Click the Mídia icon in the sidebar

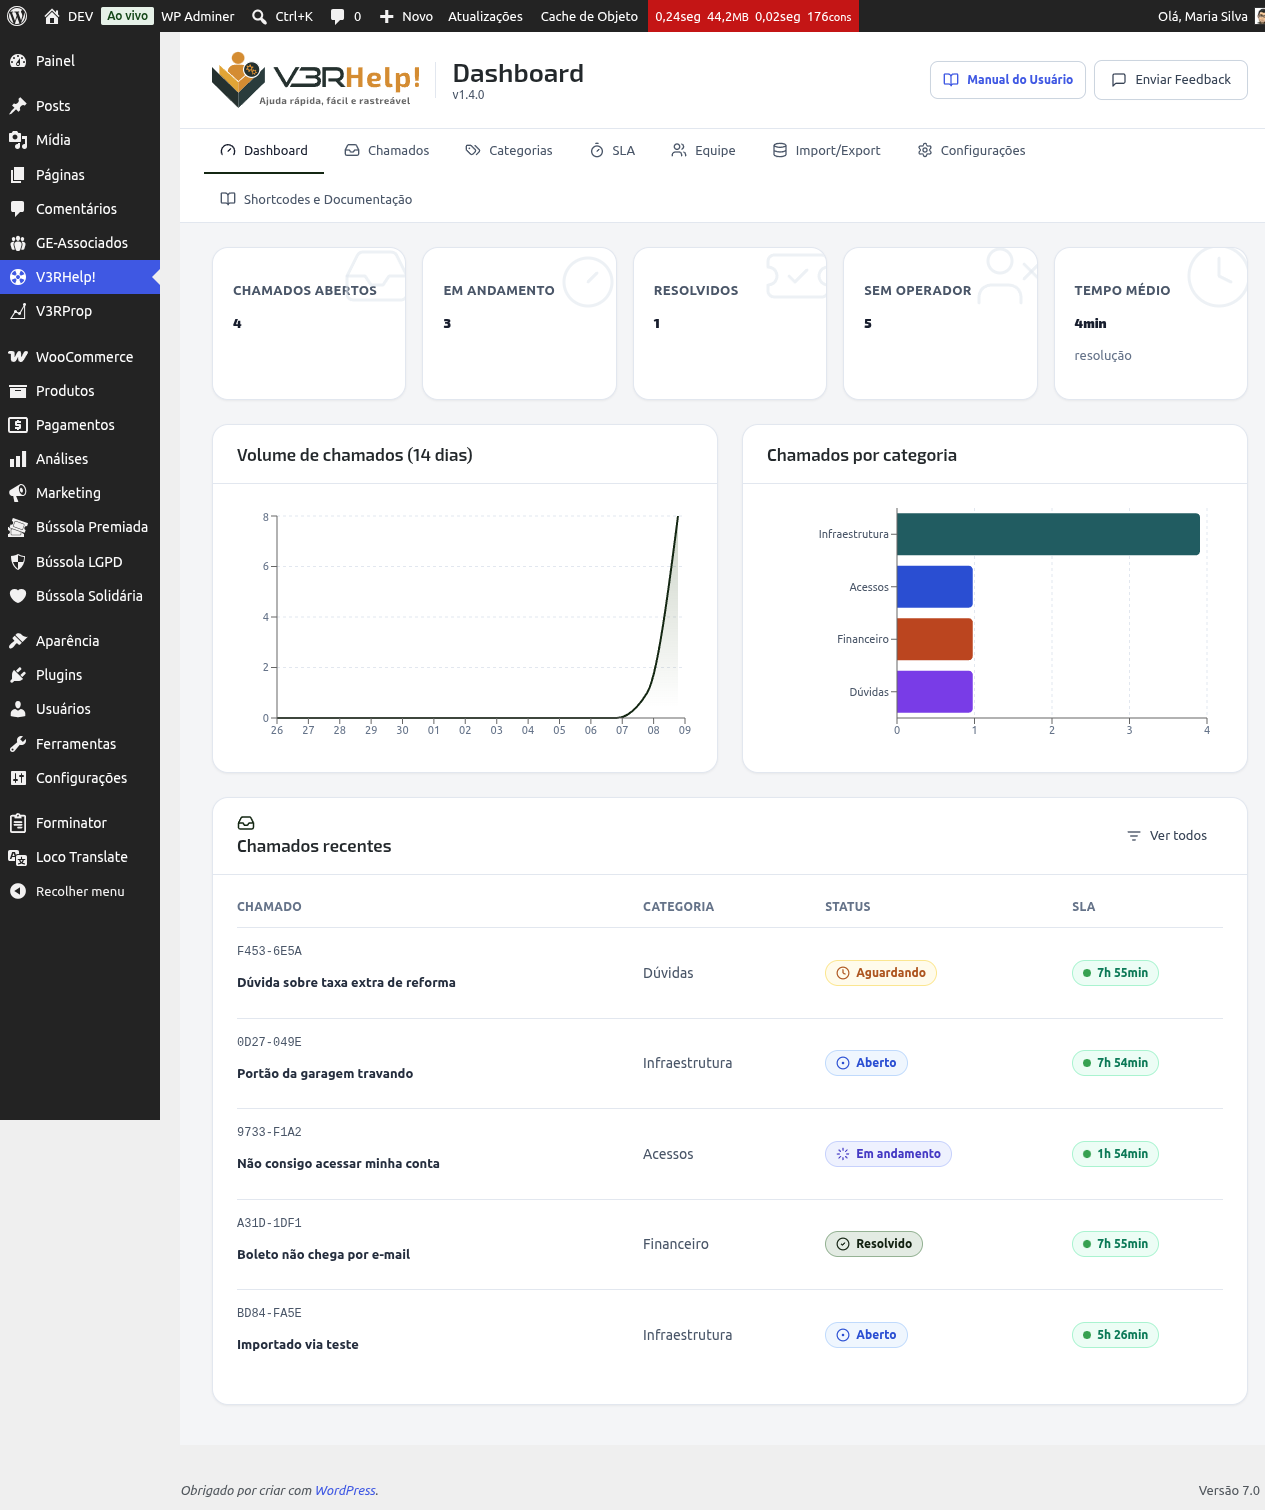(18, 140)
